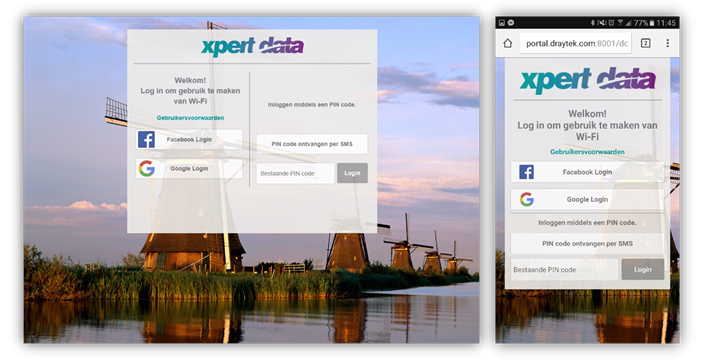The height and width of the screenshot is (360, 704).
Task: Tap the Google logo in mobile view
Action: coord(527,199)
